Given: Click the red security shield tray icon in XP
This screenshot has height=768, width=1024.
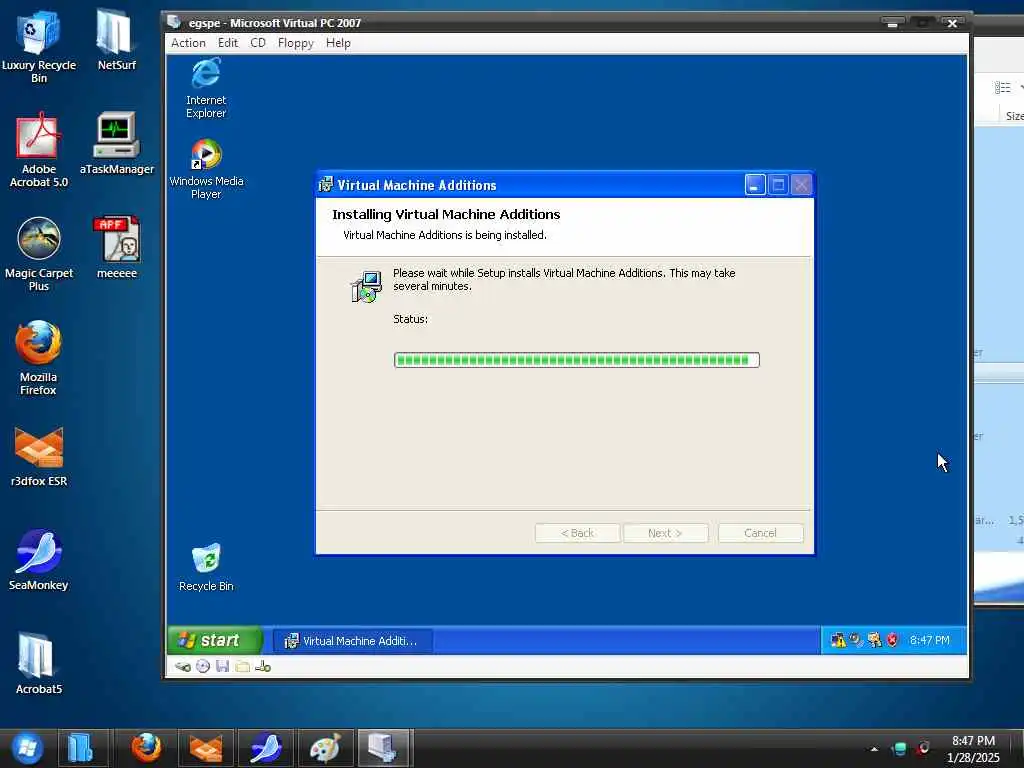Looking at the screenshot, I should tap(892, 640).
